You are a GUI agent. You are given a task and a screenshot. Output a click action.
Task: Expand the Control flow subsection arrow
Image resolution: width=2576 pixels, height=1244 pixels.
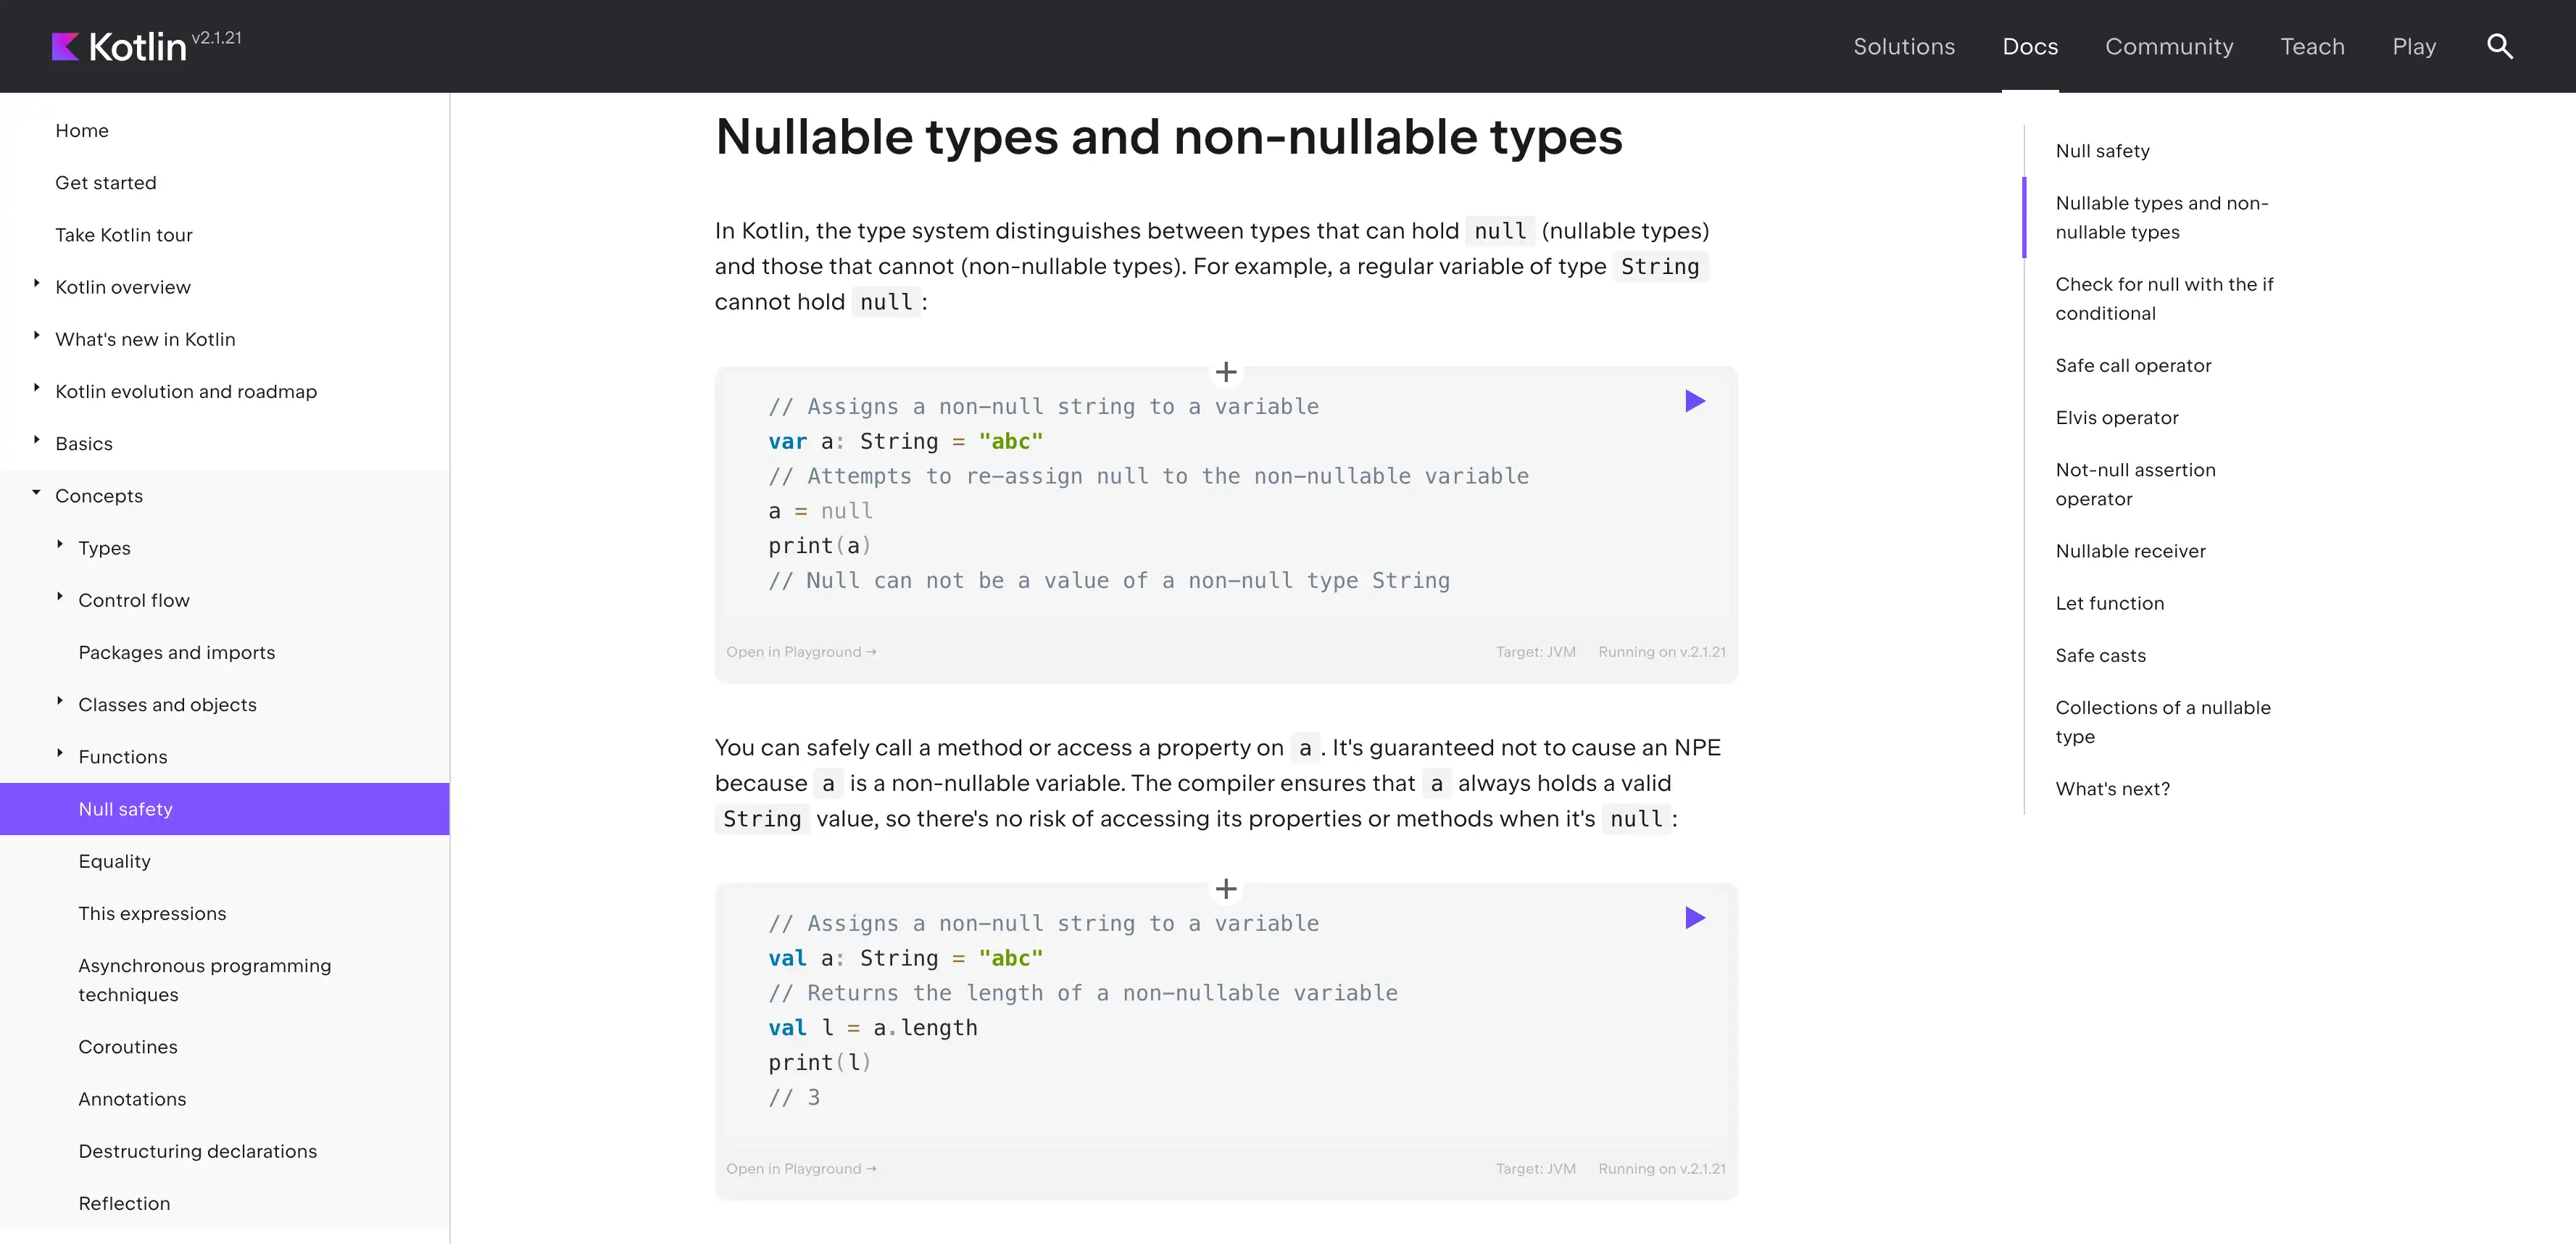point(60,597)
